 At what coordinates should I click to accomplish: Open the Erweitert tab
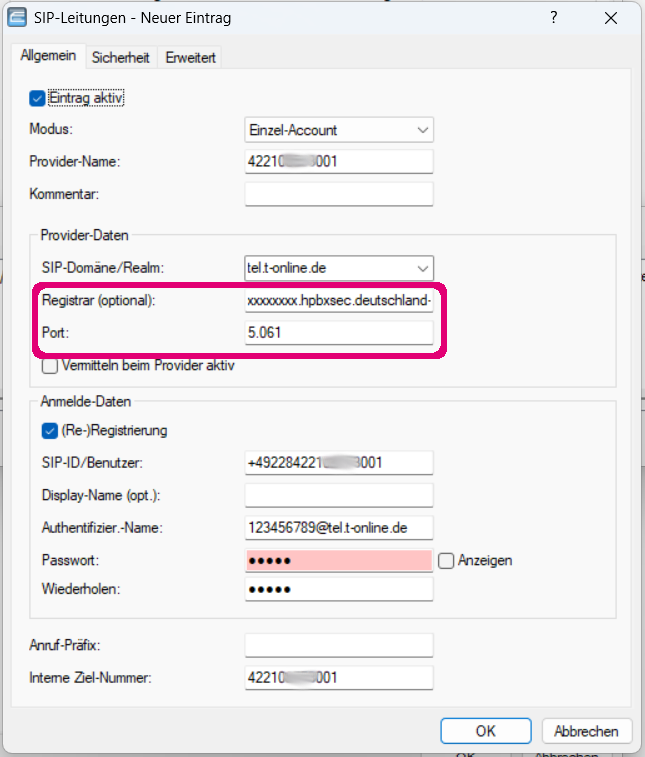click(x=190, y=57)
